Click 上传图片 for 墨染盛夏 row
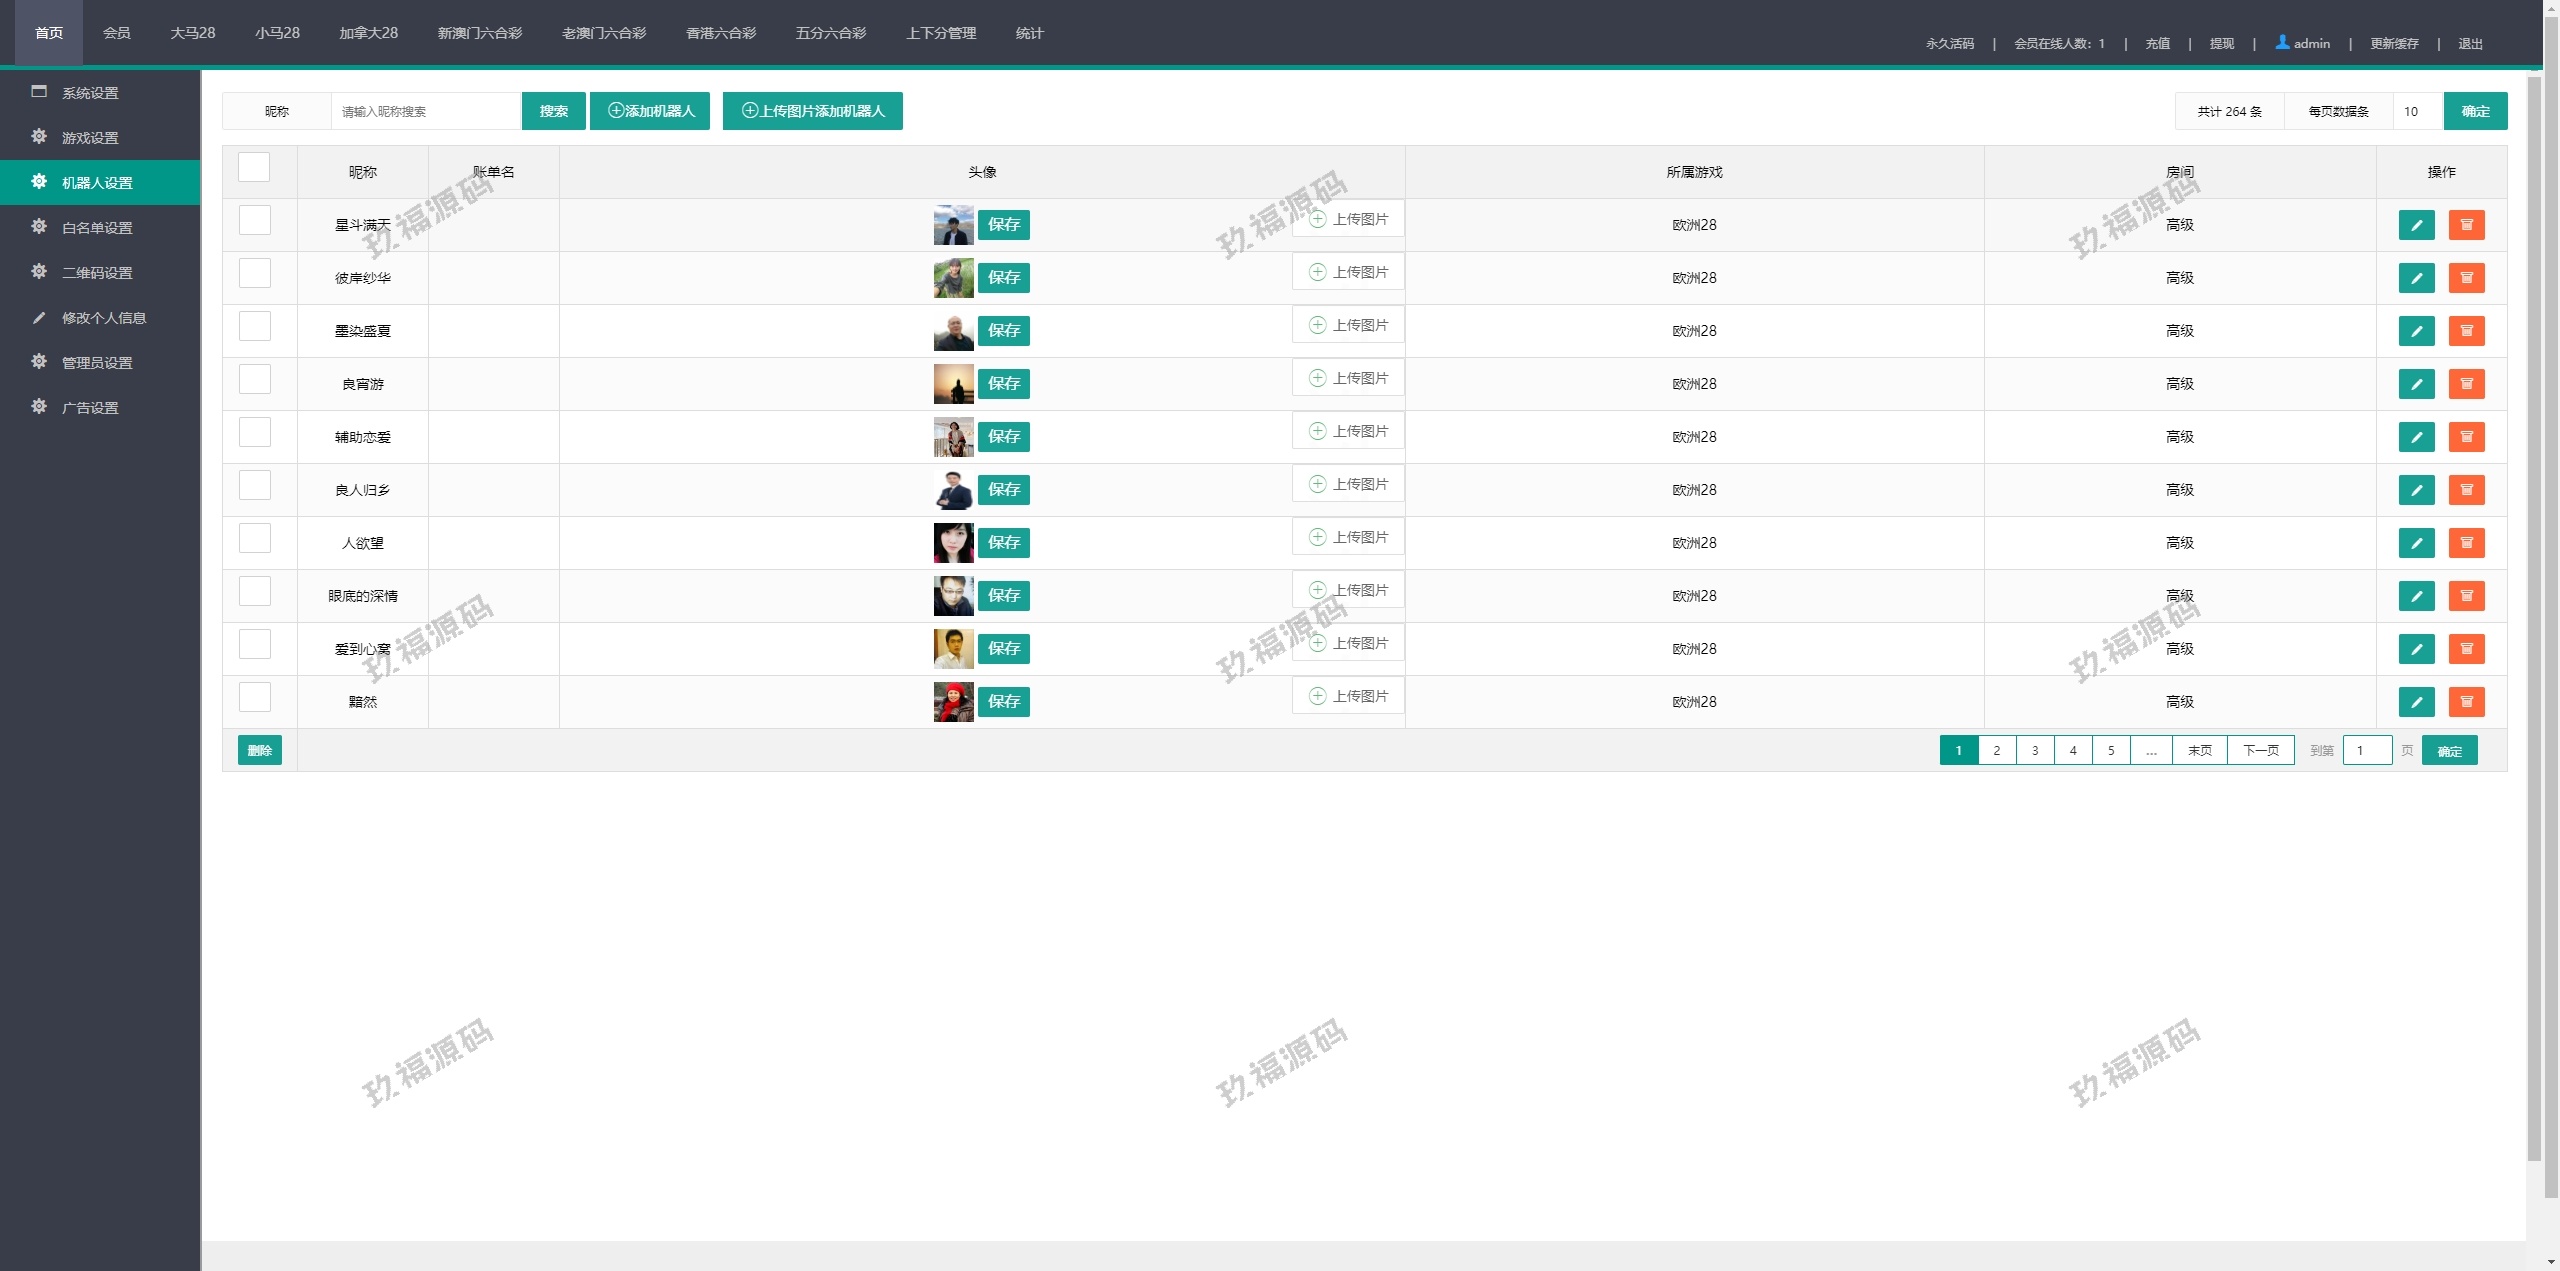The image size is (2560, 1271). [x=1348, y=325]
